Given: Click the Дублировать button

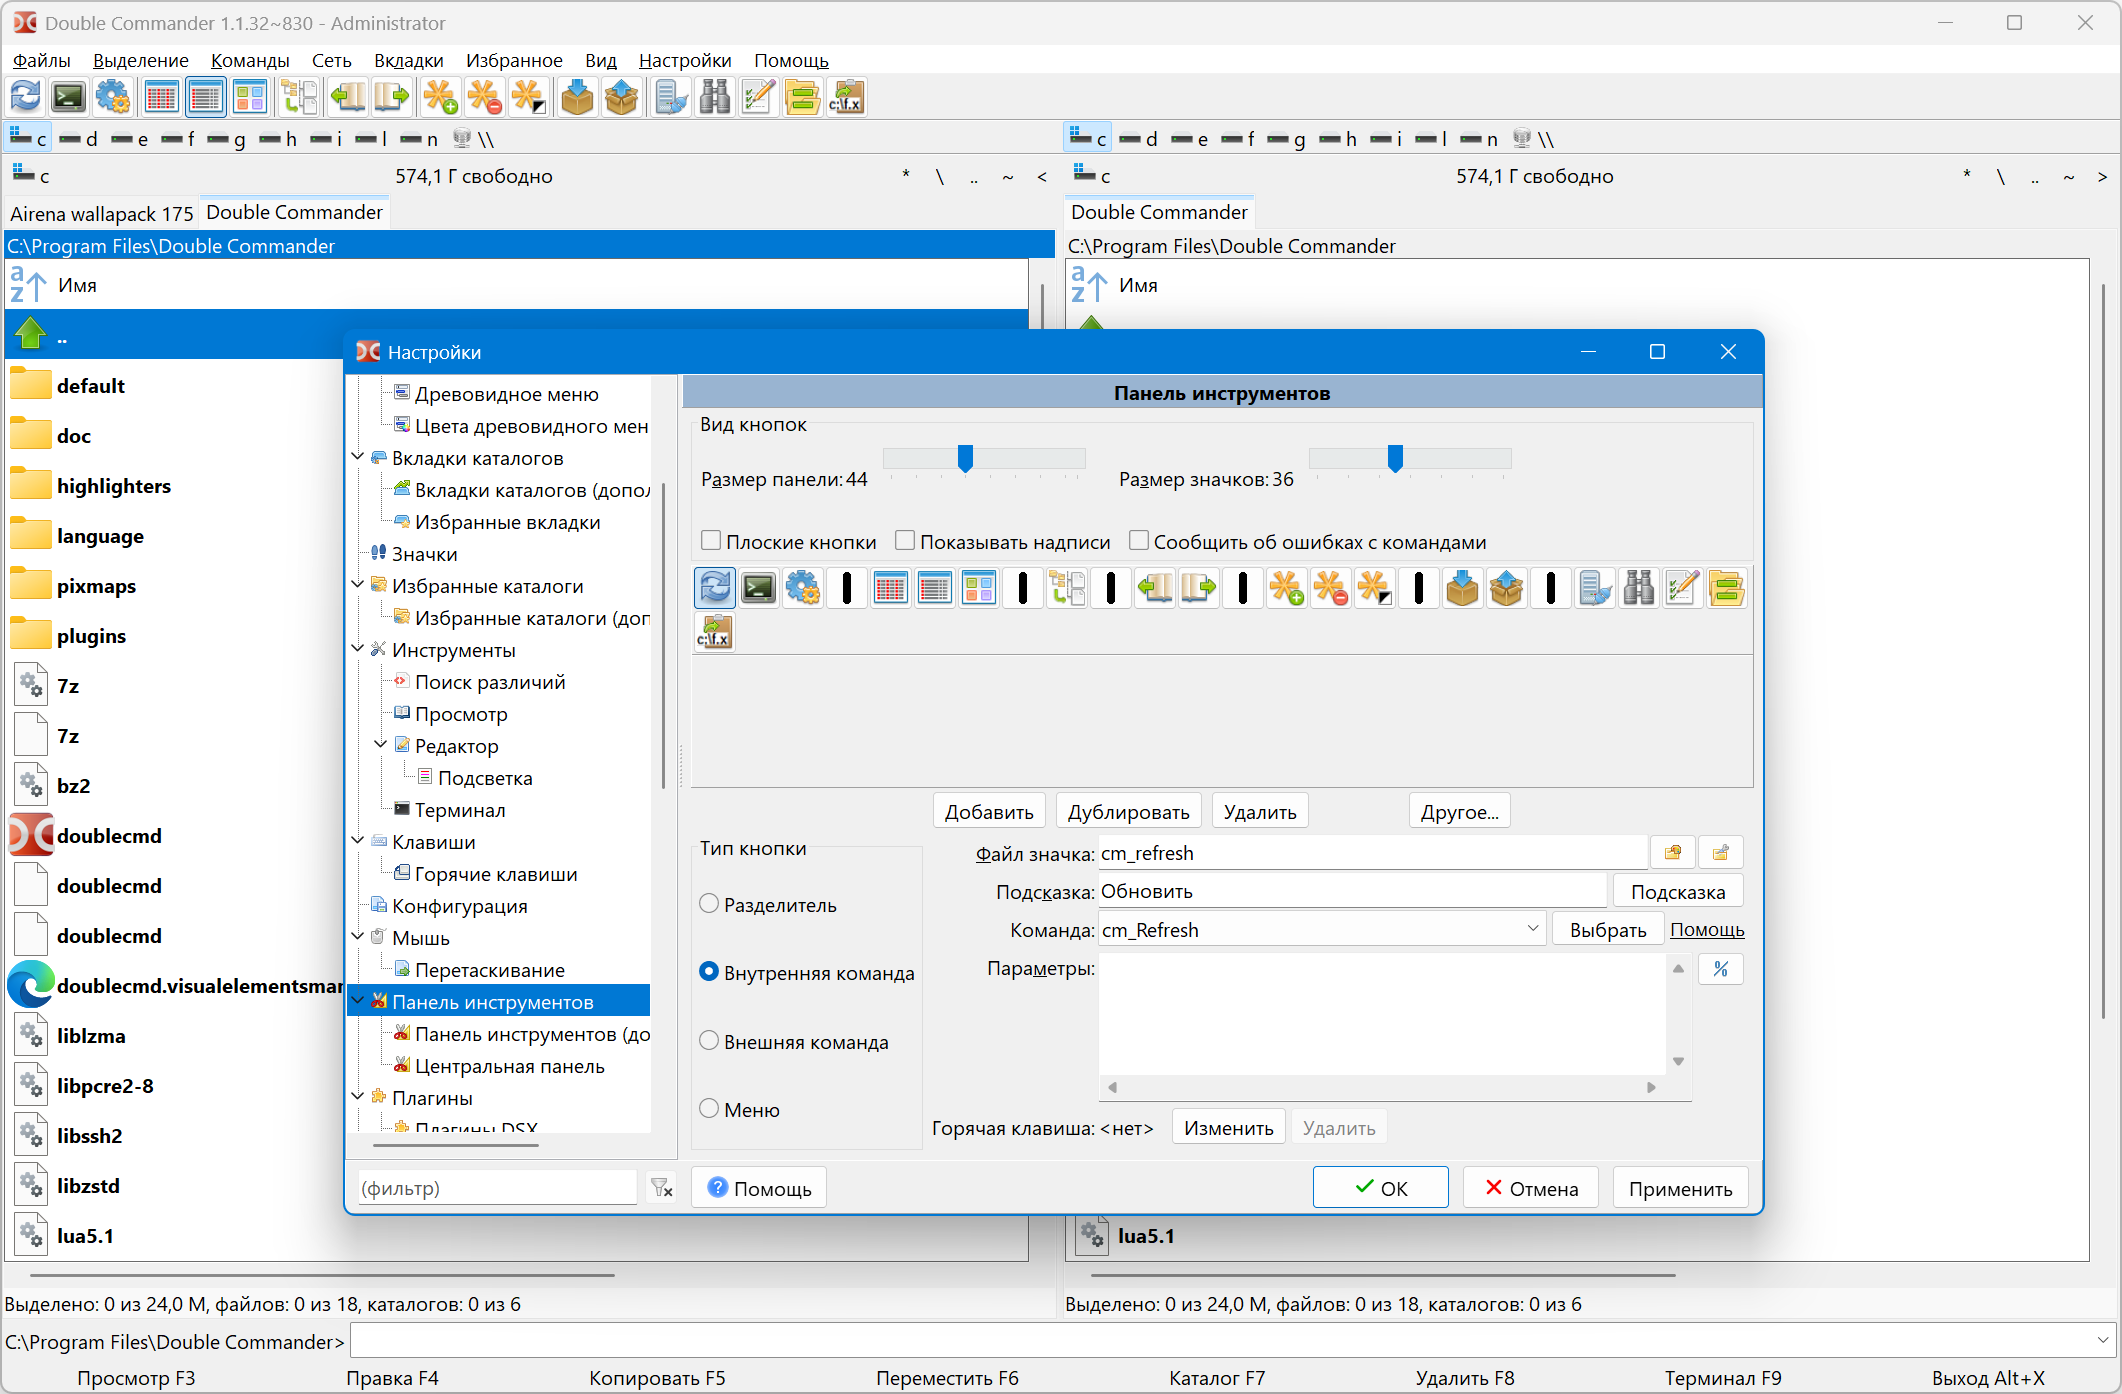Looking at the screenshot, I should [x=1128, y=812].
